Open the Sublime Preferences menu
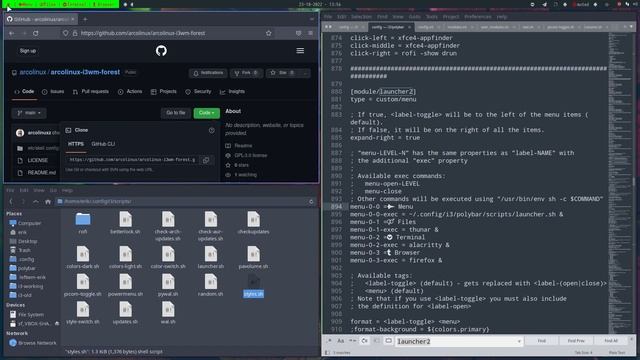 click(x=478, y=17)
